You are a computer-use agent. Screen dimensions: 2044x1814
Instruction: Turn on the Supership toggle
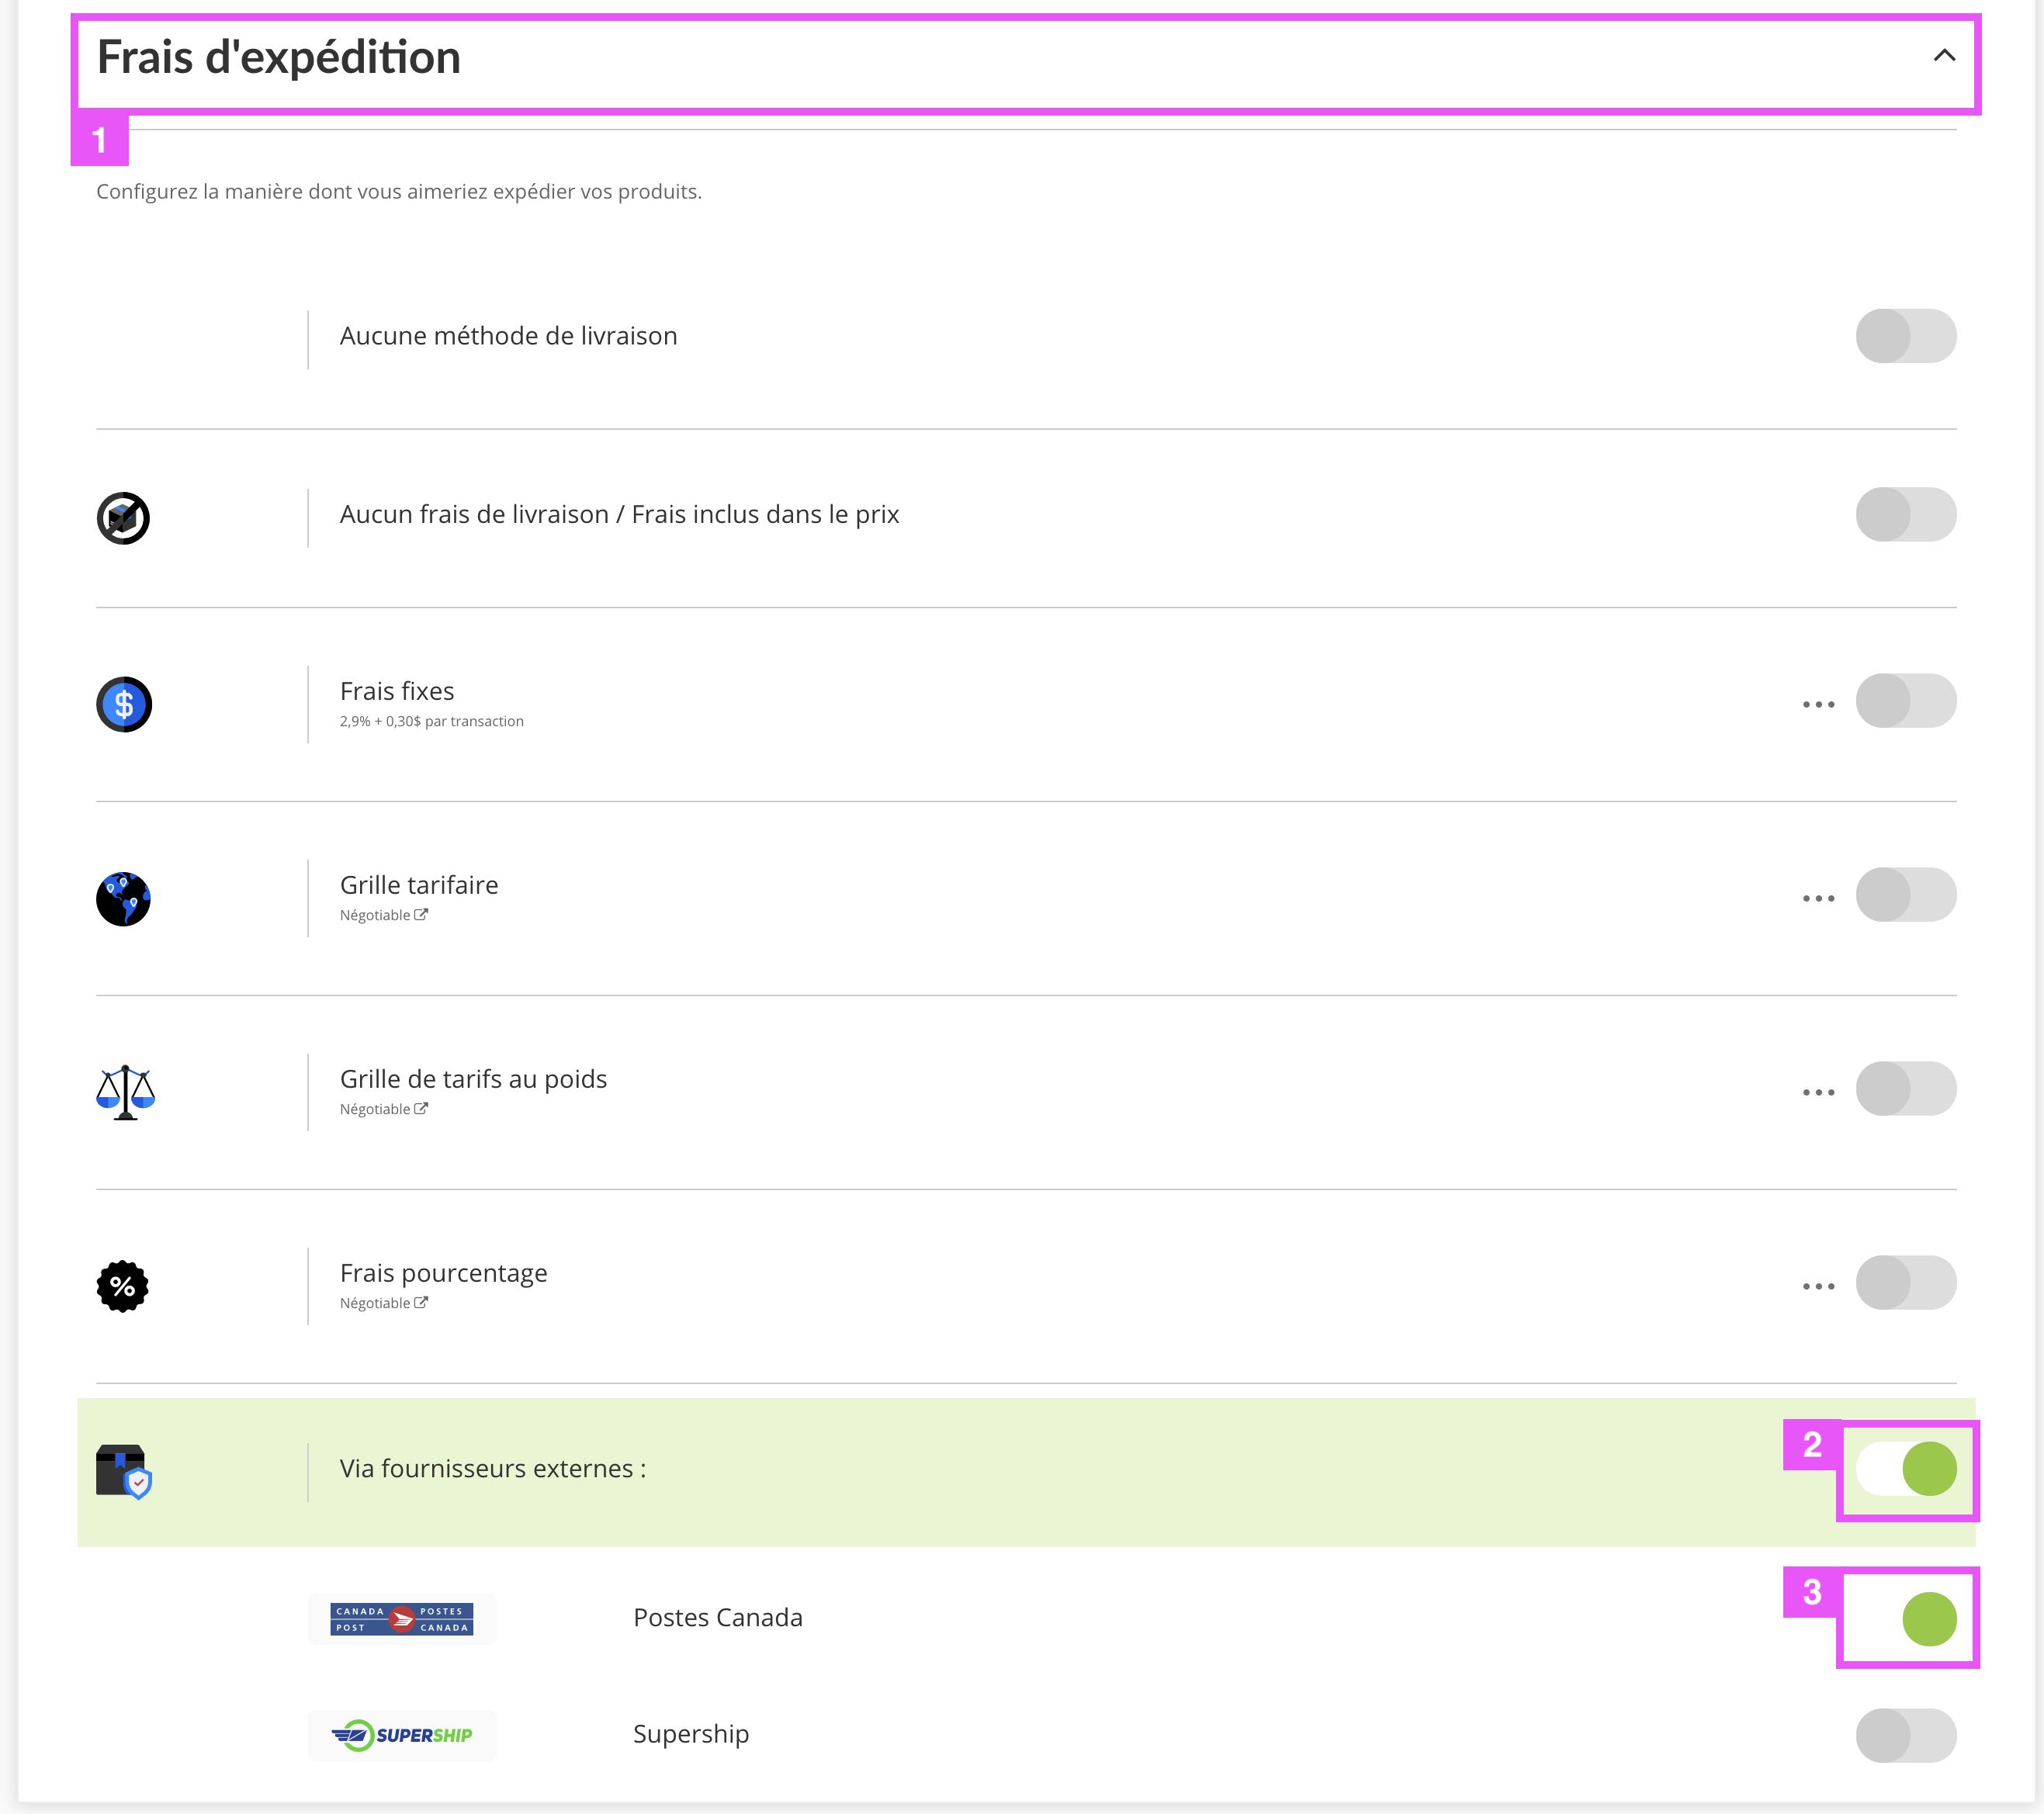point(1906,1735)
